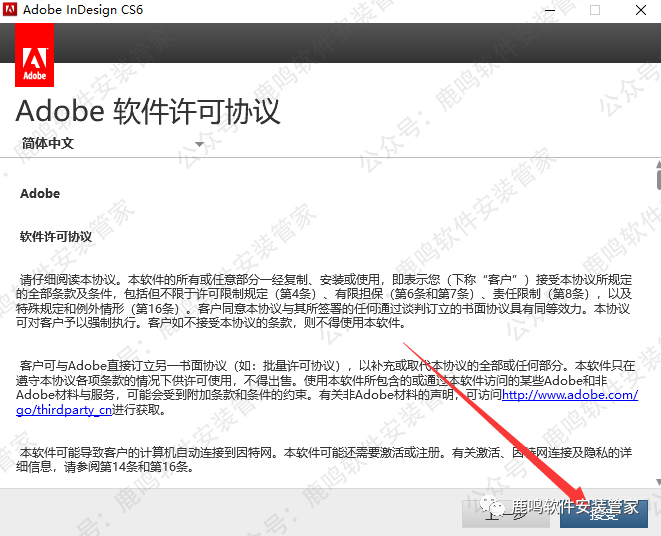The width and height of the screenshot is (661, 536).
Task: Select the 简体中文 language combo box
Action: tap(110, 144)
